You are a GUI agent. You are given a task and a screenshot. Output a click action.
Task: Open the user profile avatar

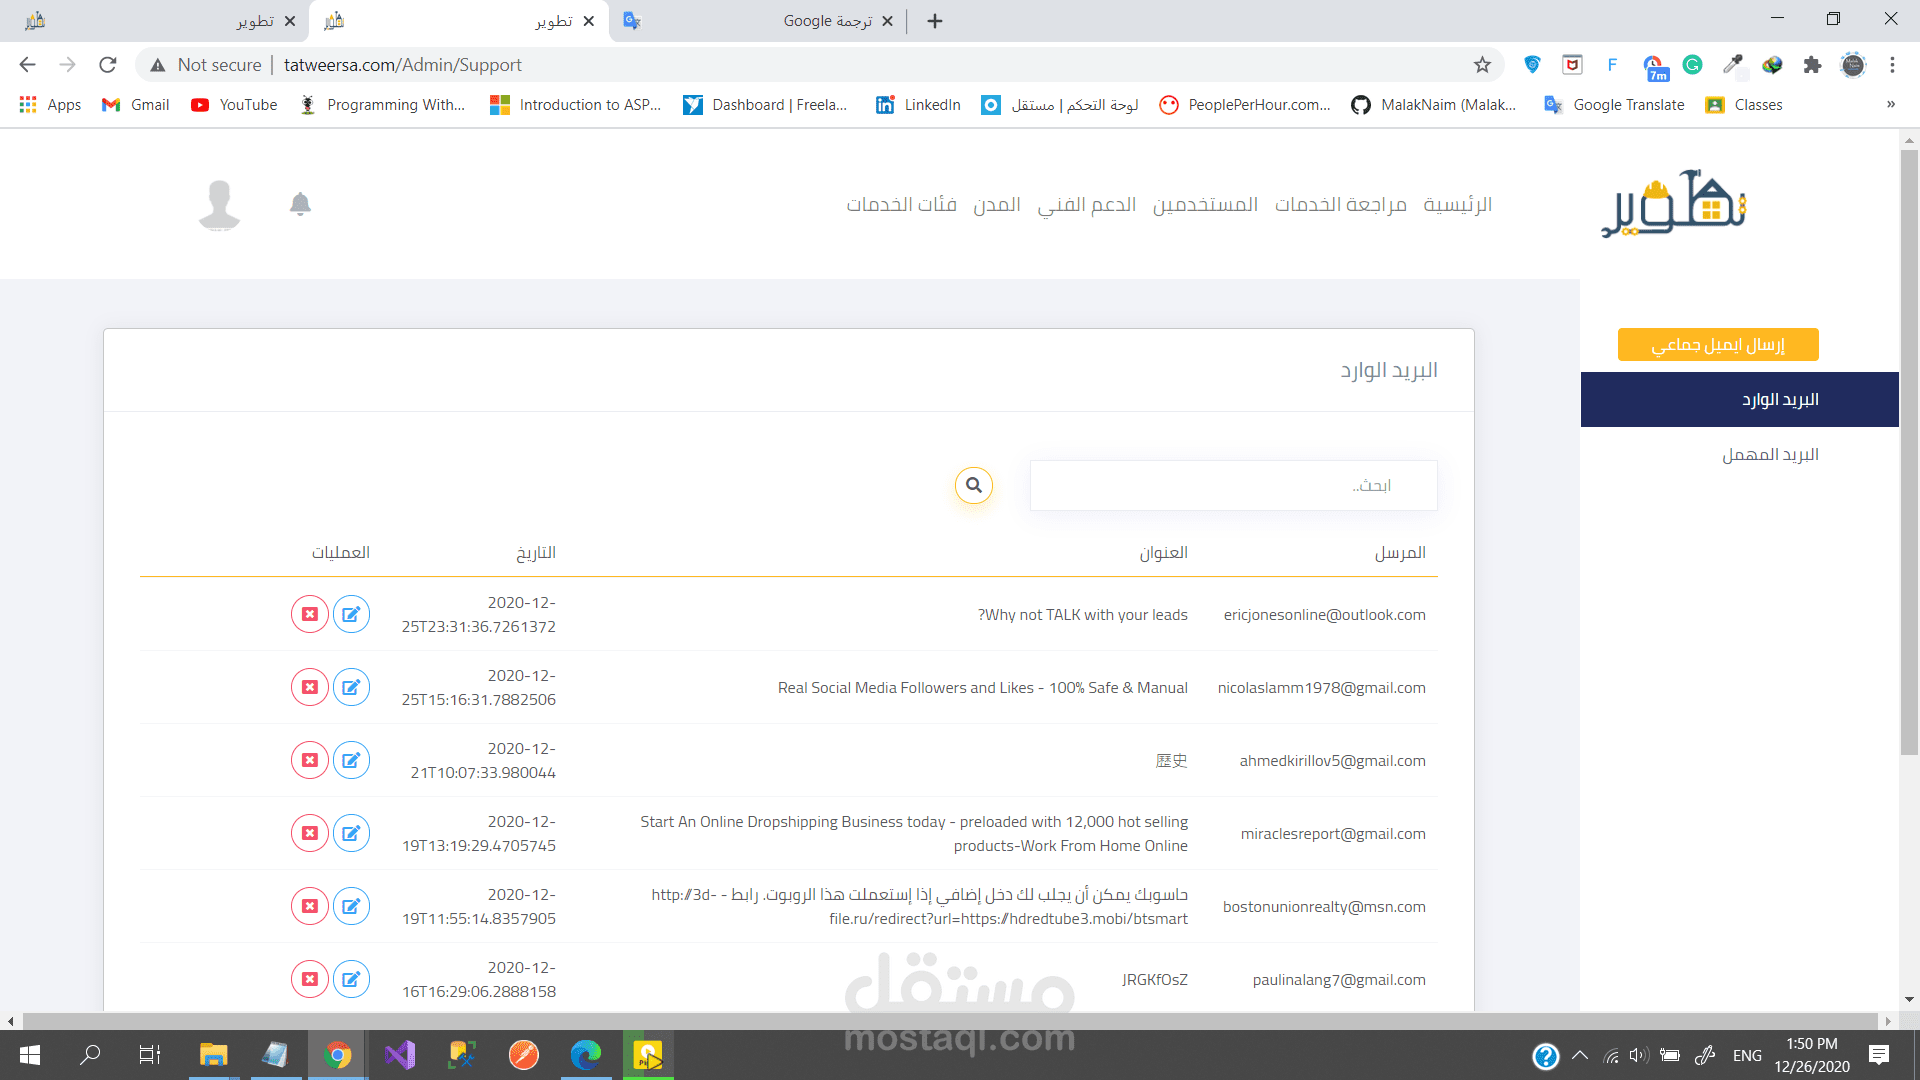(x=219, y=205)
